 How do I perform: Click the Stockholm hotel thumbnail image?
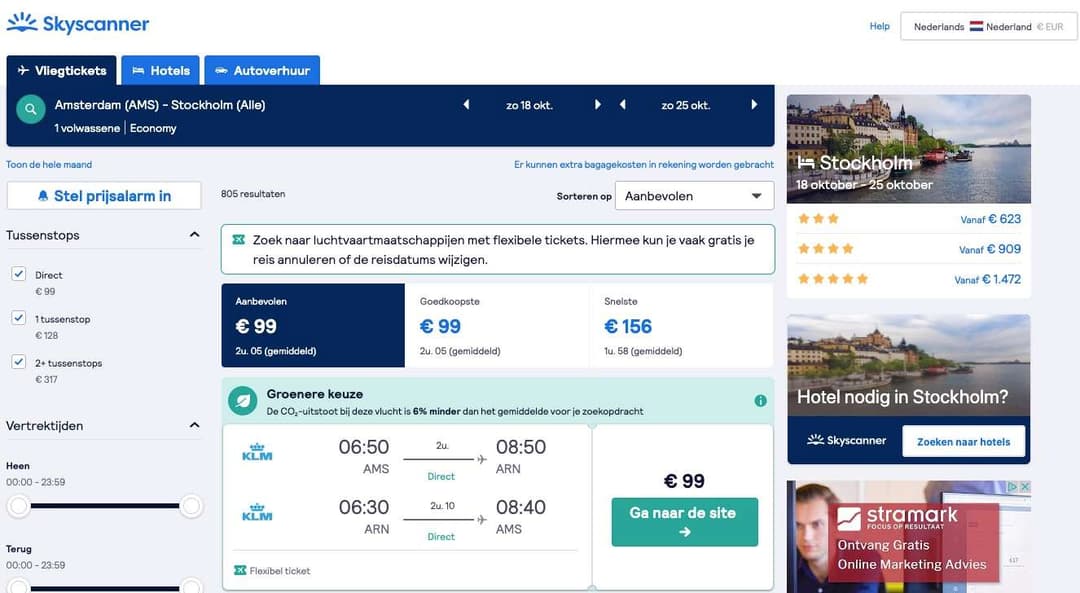click(x=908, y=149)
